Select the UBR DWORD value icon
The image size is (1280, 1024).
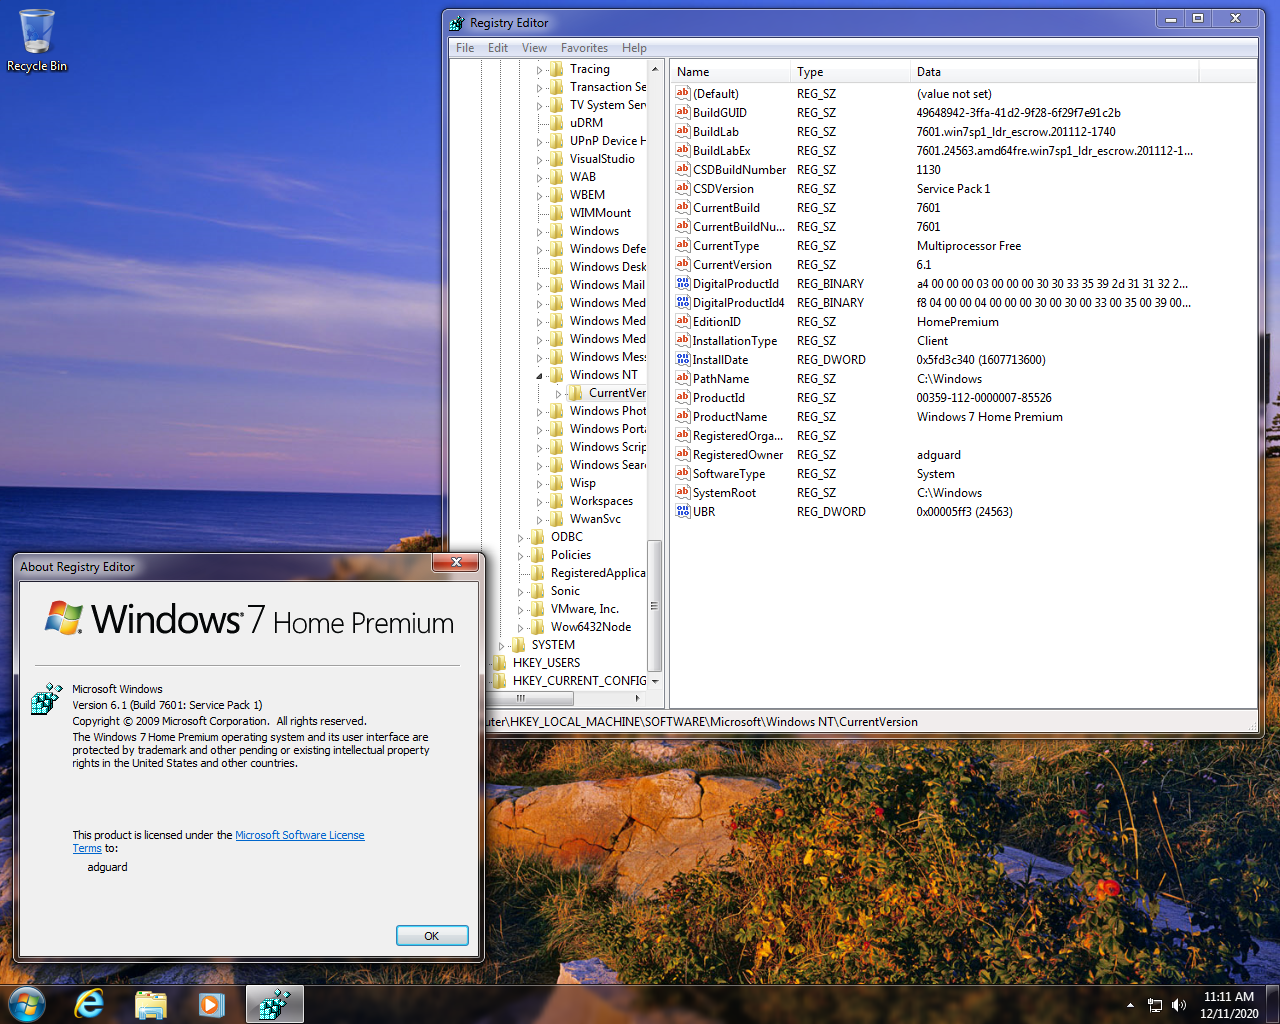683,511
